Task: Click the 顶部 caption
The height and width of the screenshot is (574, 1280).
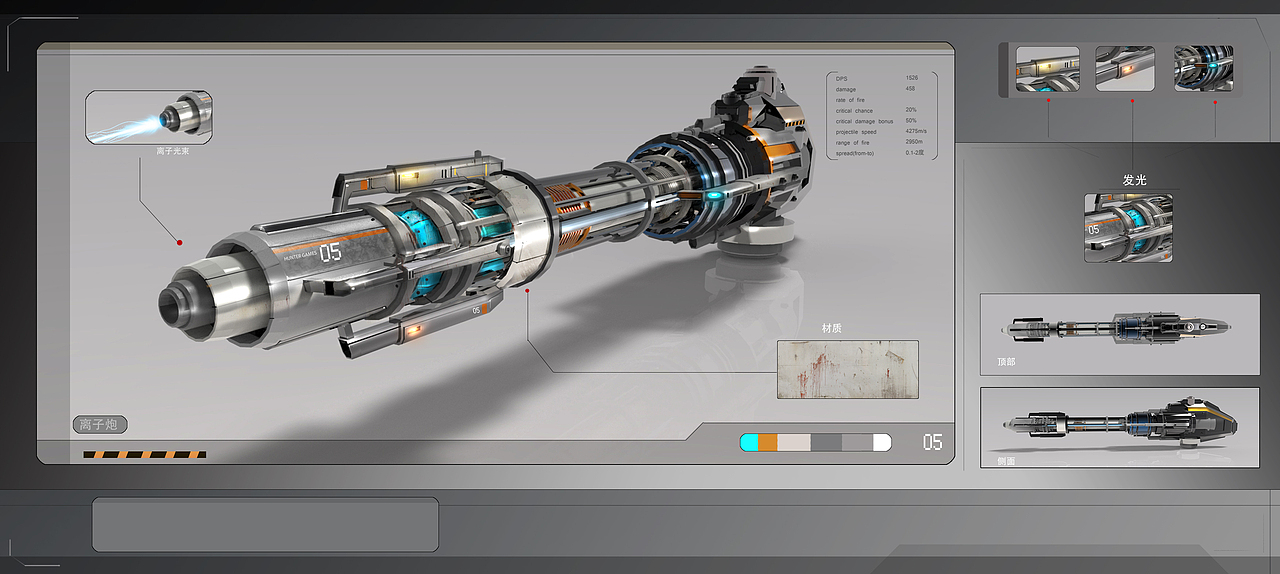Action: [1005, 361]
